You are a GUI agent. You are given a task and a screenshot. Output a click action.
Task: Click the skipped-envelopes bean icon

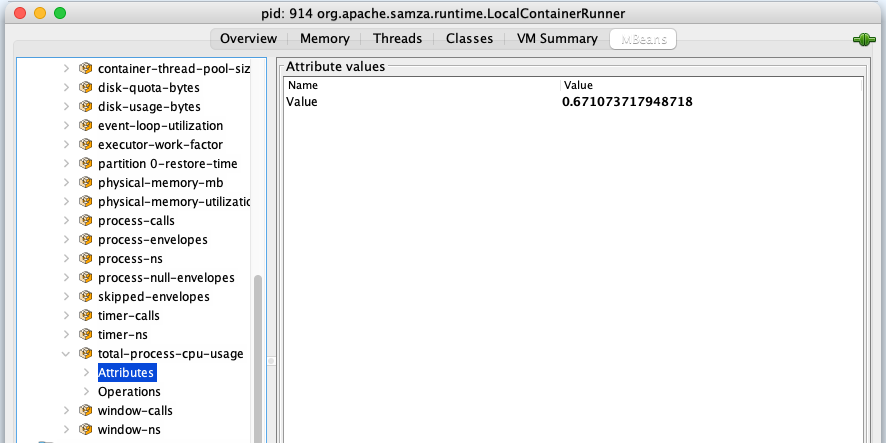85,296
